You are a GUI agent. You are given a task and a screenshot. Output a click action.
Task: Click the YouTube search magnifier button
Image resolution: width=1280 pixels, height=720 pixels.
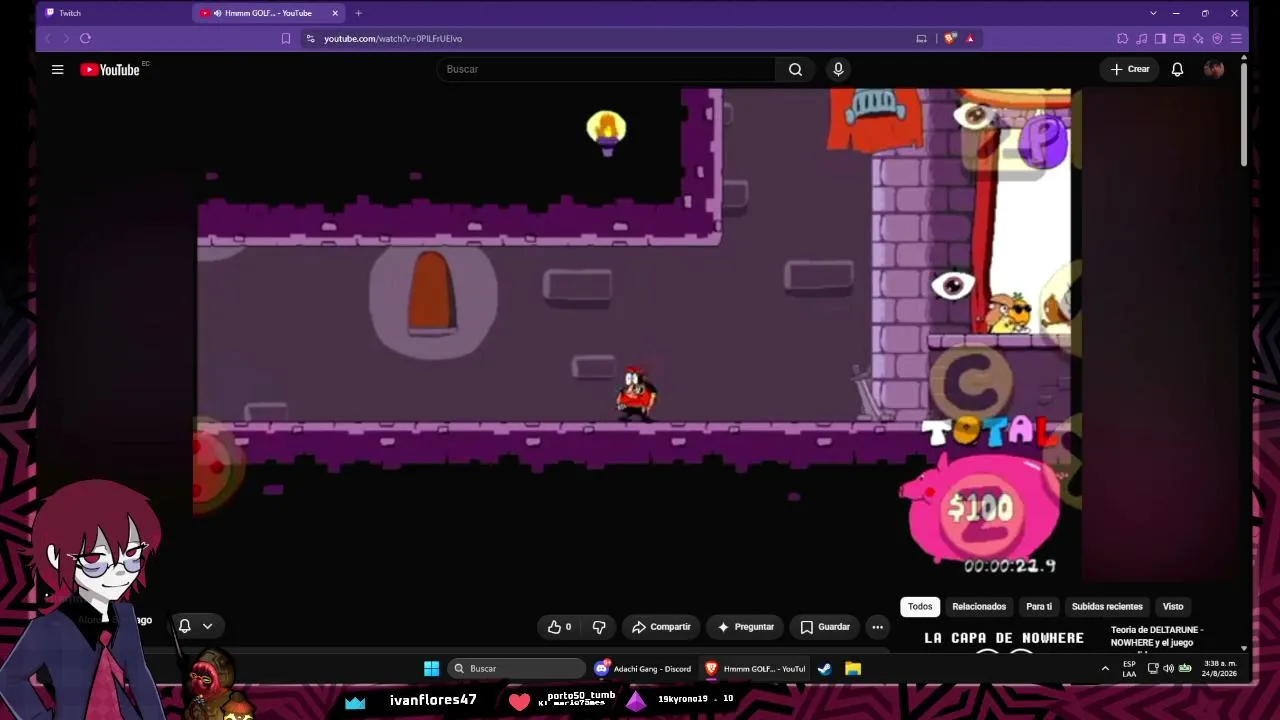(x=795, y=69)
